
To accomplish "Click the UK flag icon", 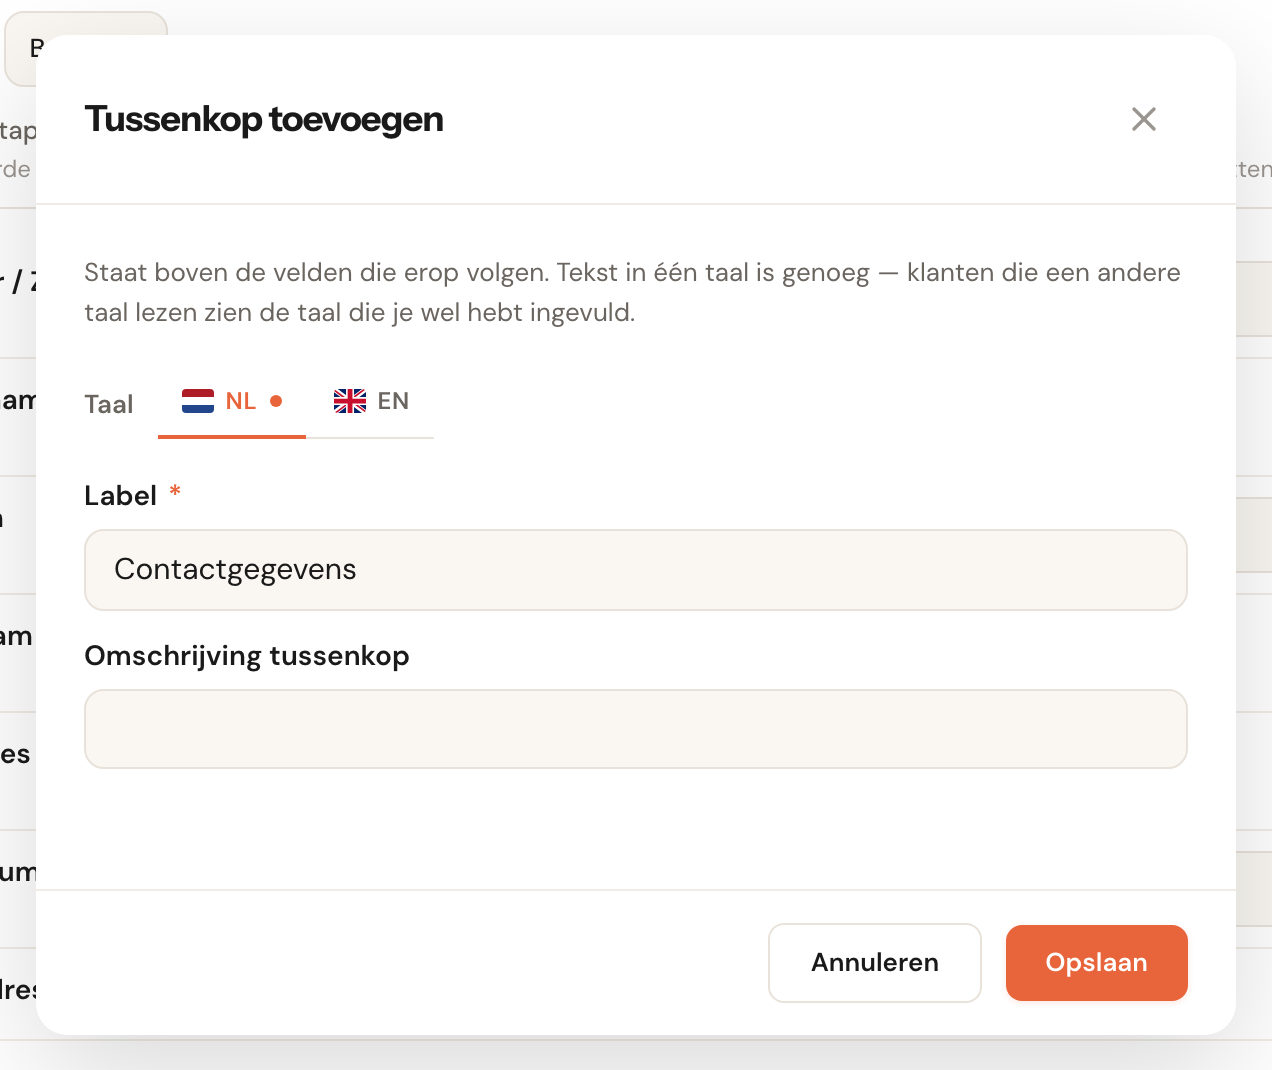I will coord(350,401).
